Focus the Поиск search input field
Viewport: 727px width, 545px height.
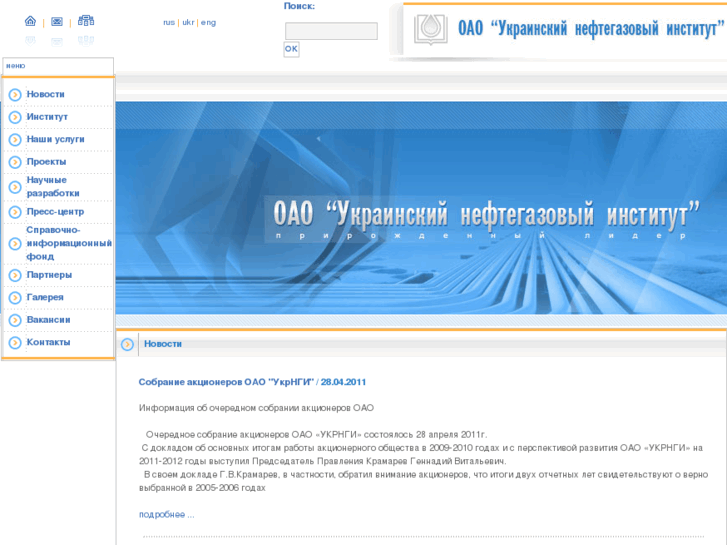pos(331,31)
